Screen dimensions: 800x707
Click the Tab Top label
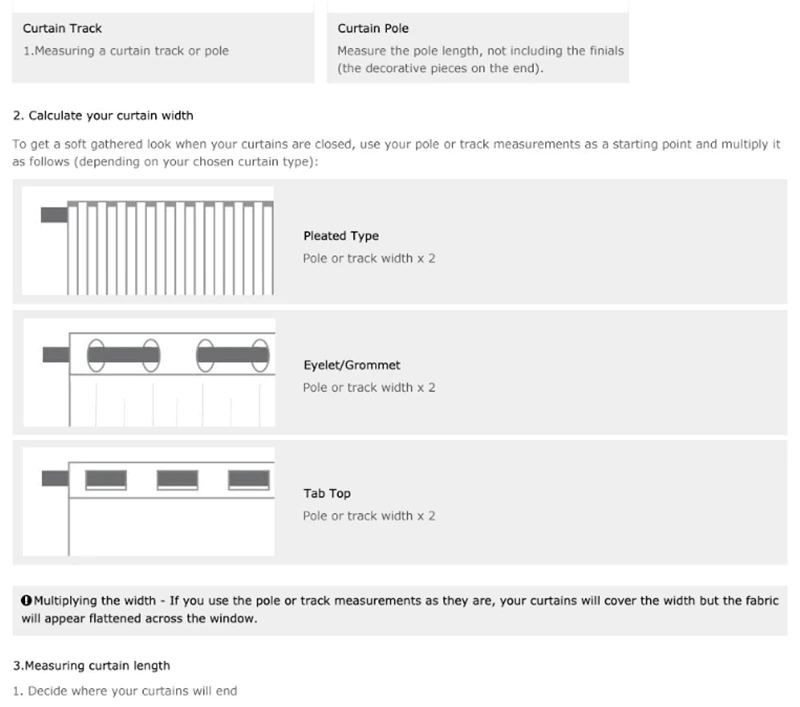327,494
